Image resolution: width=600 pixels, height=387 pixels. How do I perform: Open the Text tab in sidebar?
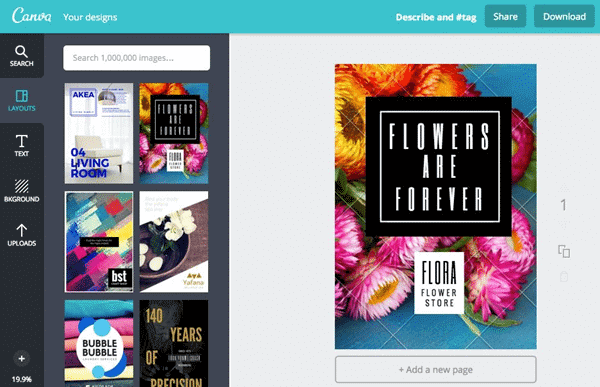(21, 145)
